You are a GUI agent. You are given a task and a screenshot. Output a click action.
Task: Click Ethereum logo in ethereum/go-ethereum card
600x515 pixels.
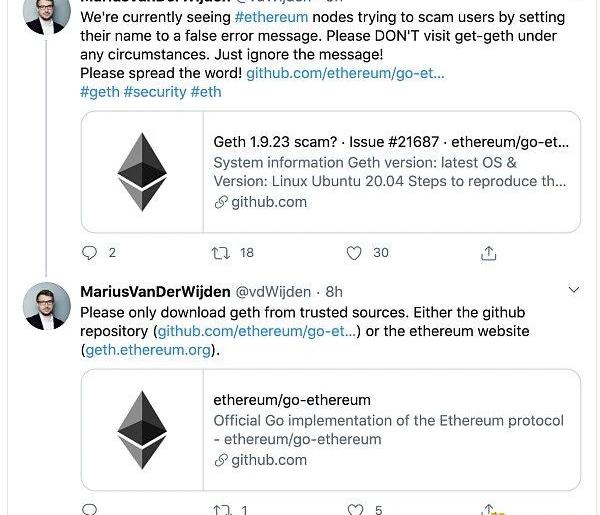point(141,429)
